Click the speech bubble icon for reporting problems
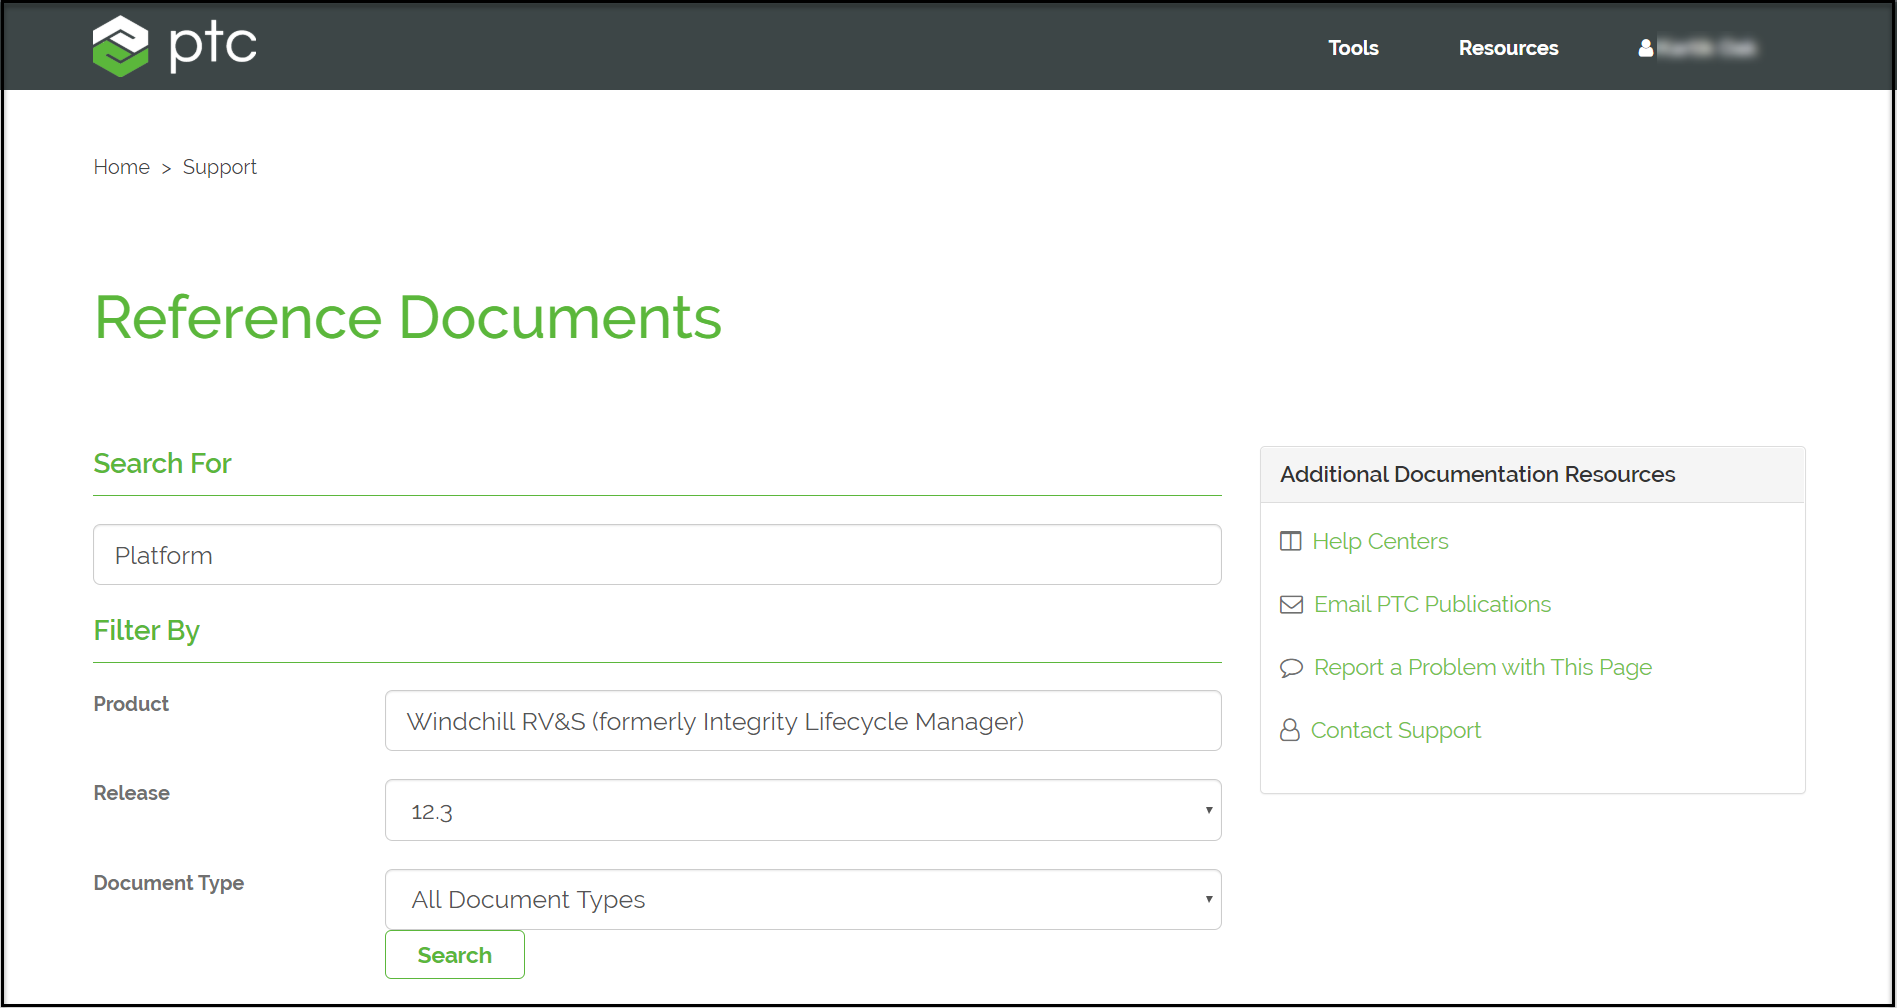Screen dimensions: 1897x1008 1290,668
